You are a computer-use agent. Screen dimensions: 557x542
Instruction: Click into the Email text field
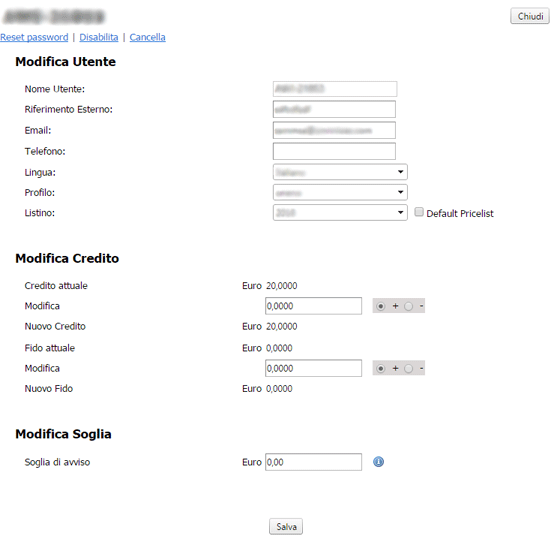[334, 130]
